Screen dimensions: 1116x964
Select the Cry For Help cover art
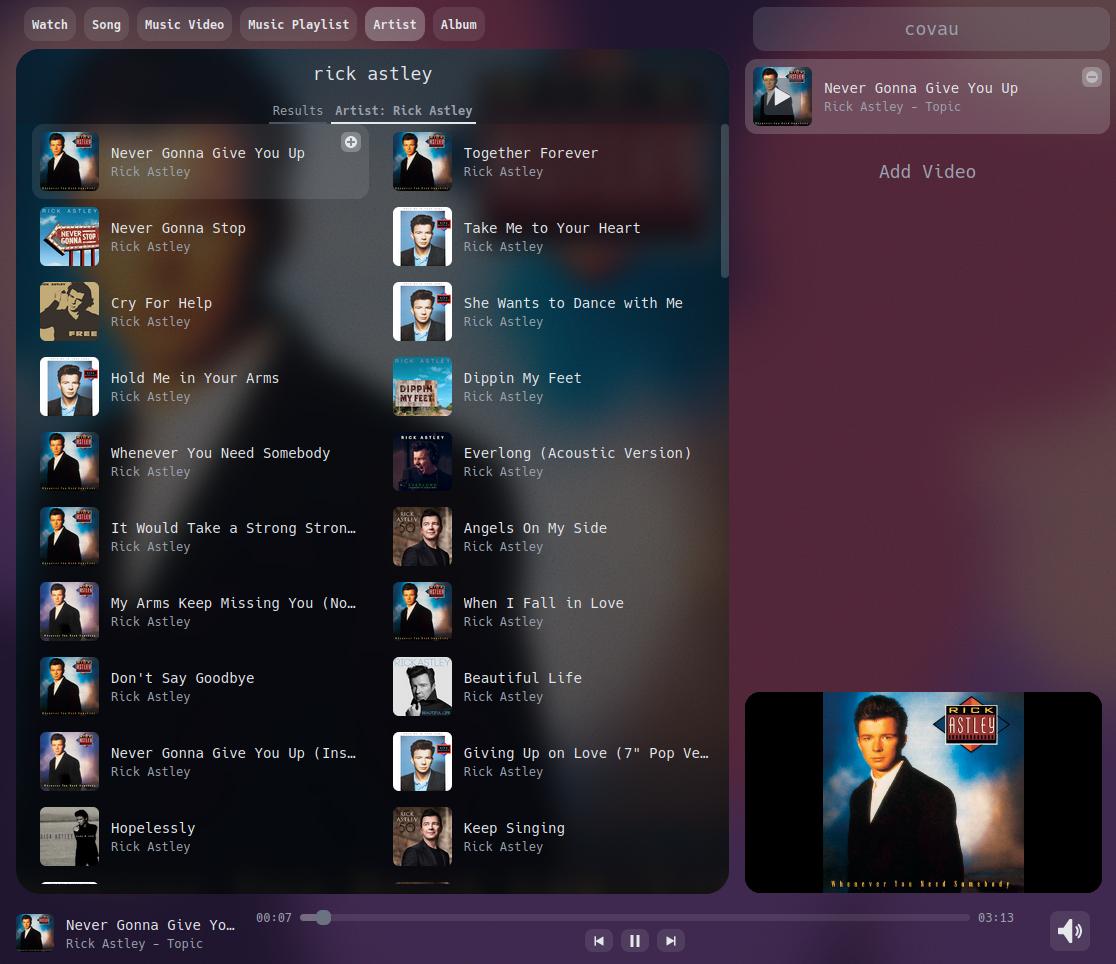pyautogui.click(x=70, y=312)
